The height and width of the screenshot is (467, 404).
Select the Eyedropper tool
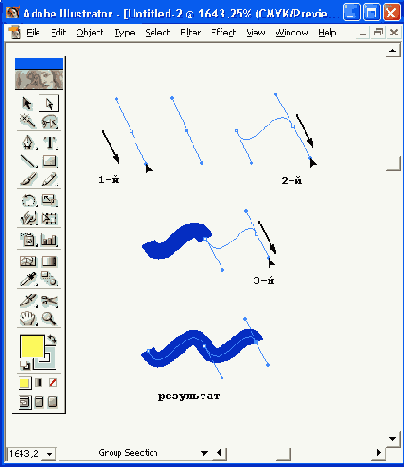(x=28, y=279)
